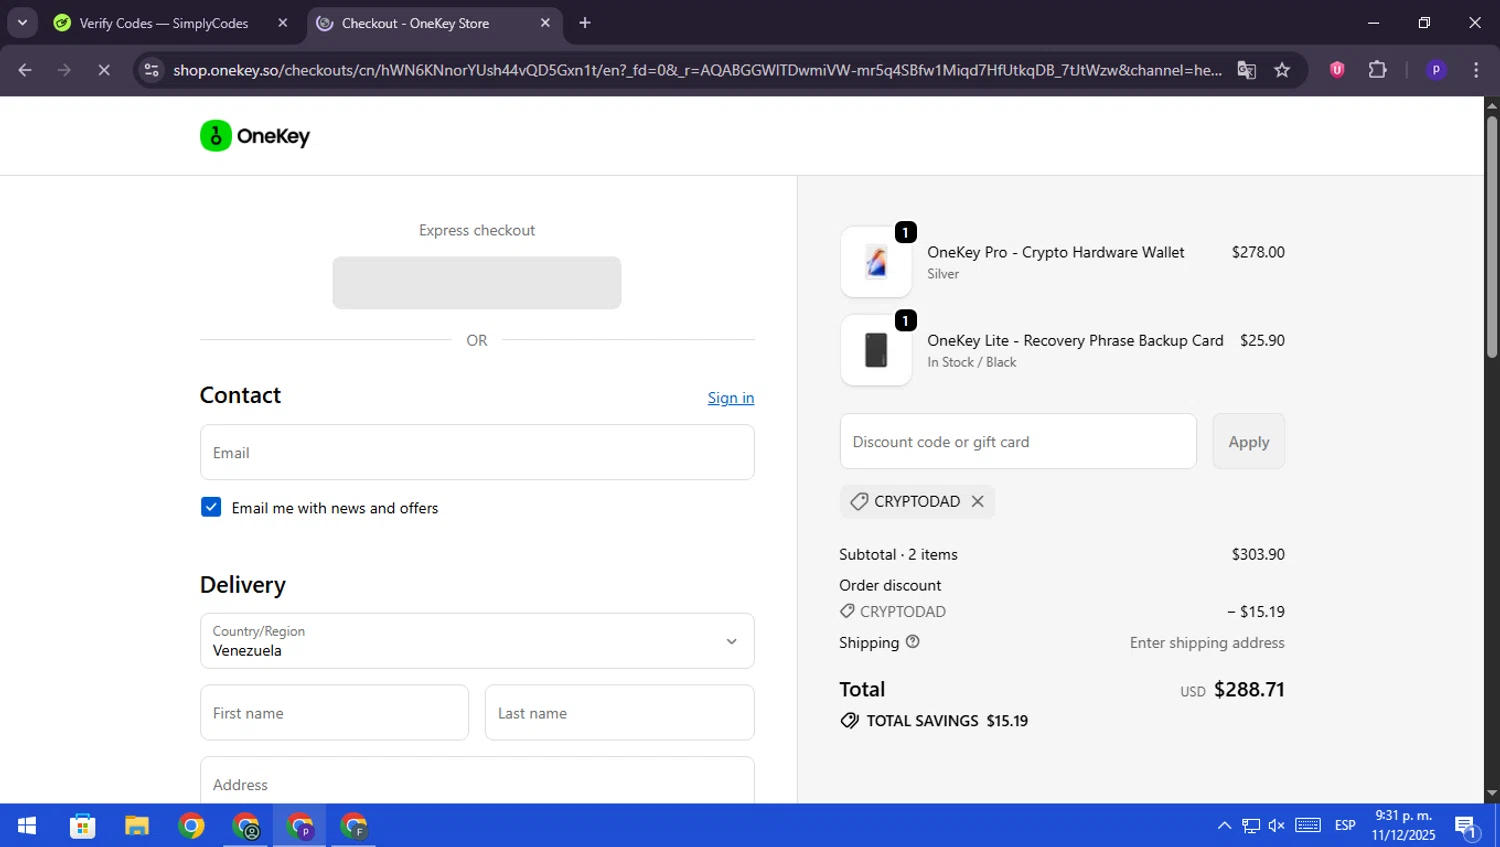Screen dimensions: 1500x847
Task: Click the muted volume tray icon
Action: point(1277,826)
